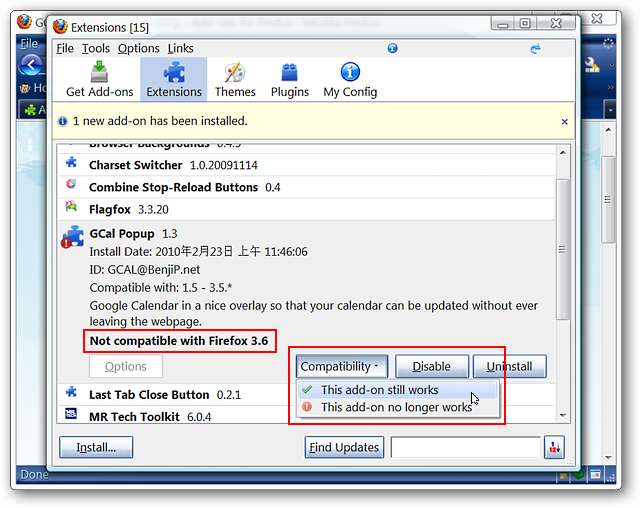Open the Plugins pane
Screen dimensions: 640x508
point(290,79)
